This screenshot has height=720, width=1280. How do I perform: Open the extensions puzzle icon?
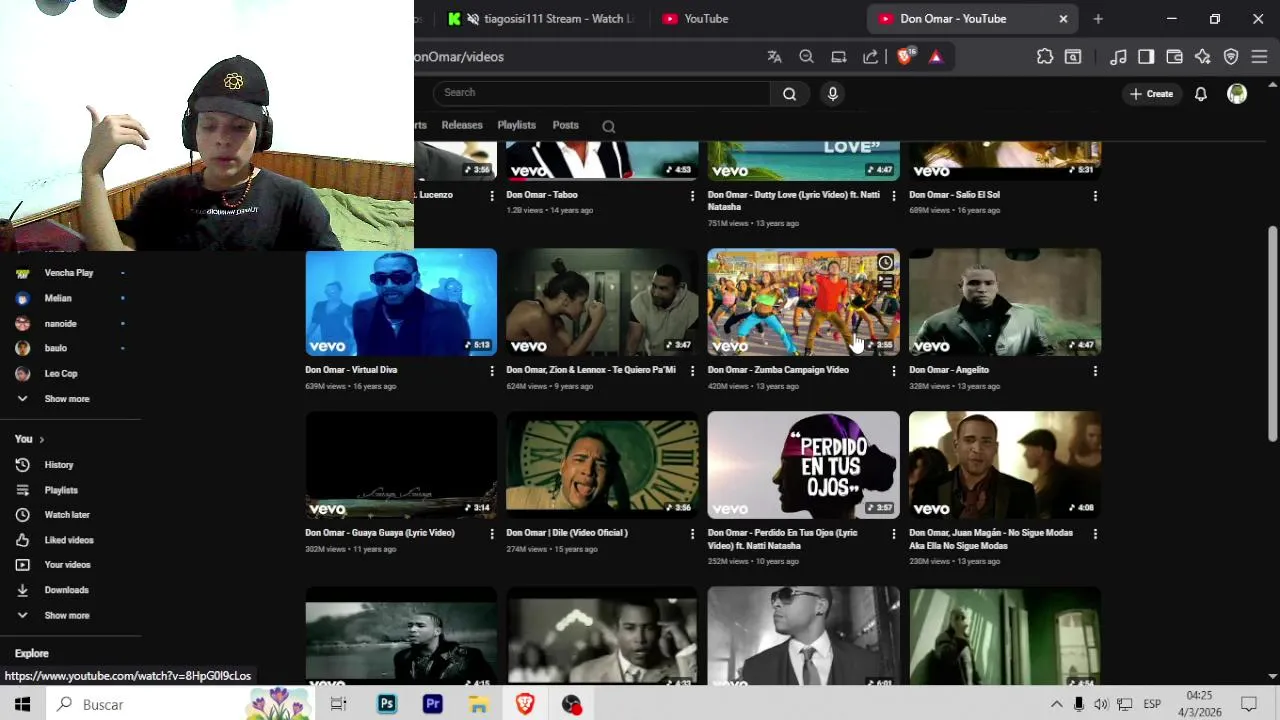pyautogui.click(x=1045, y=57)
